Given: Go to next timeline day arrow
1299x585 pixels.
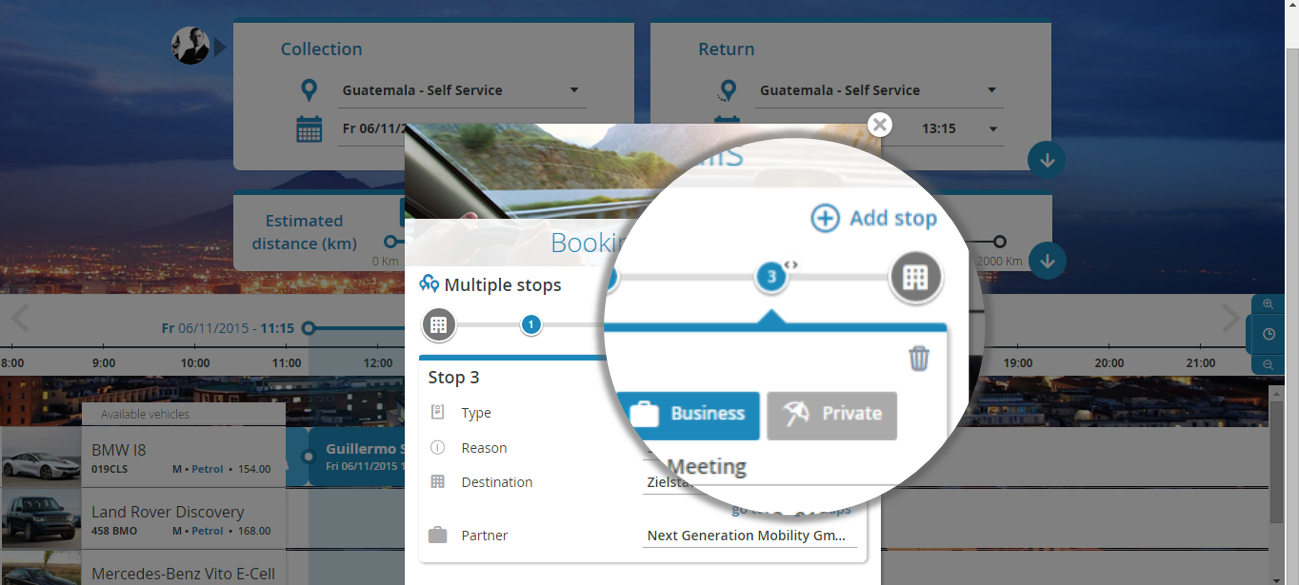Looking at the screenshot, I should click(1231, 318).
